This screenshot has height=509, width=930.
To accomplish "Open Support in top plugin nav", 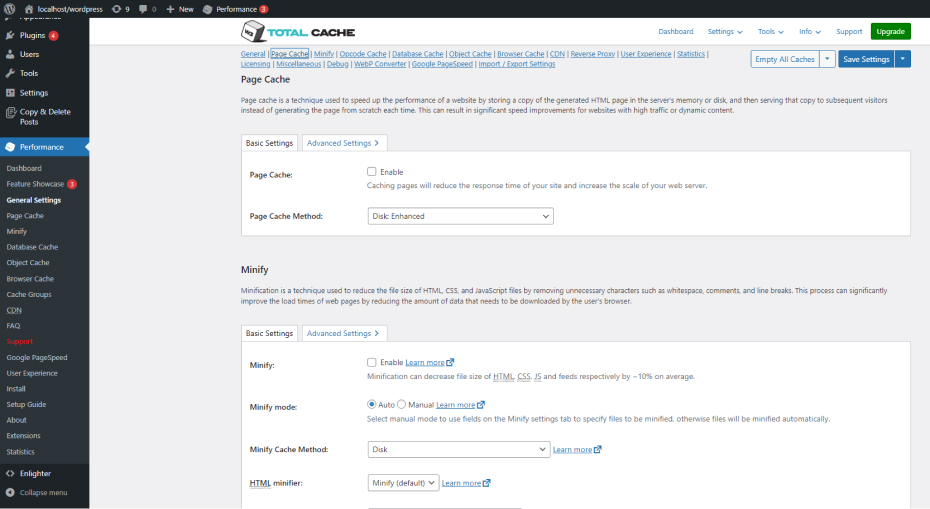I will (x=849, y=31).
